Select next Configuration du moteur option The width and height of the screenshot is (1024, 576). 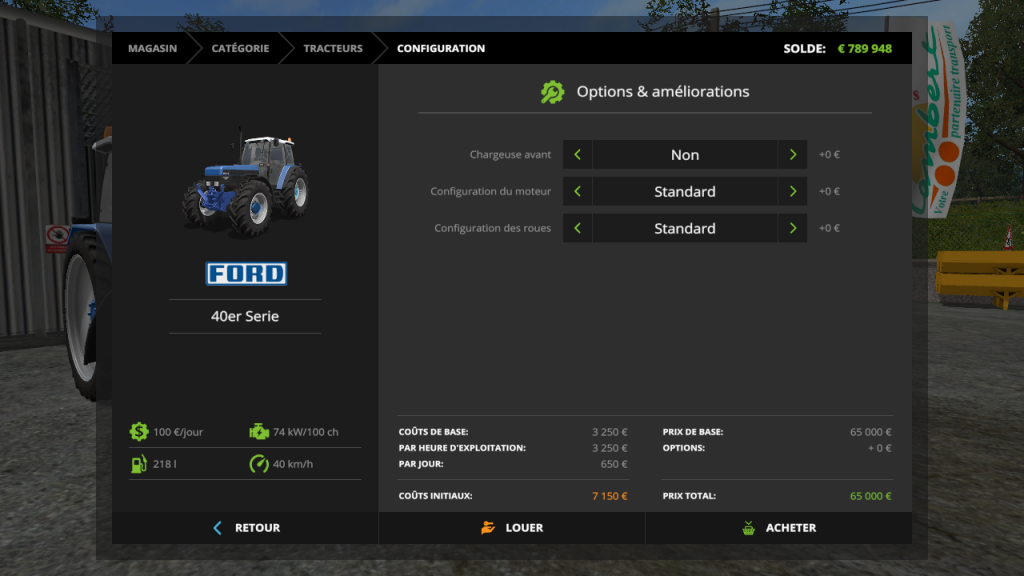click(x=793, y=191)
